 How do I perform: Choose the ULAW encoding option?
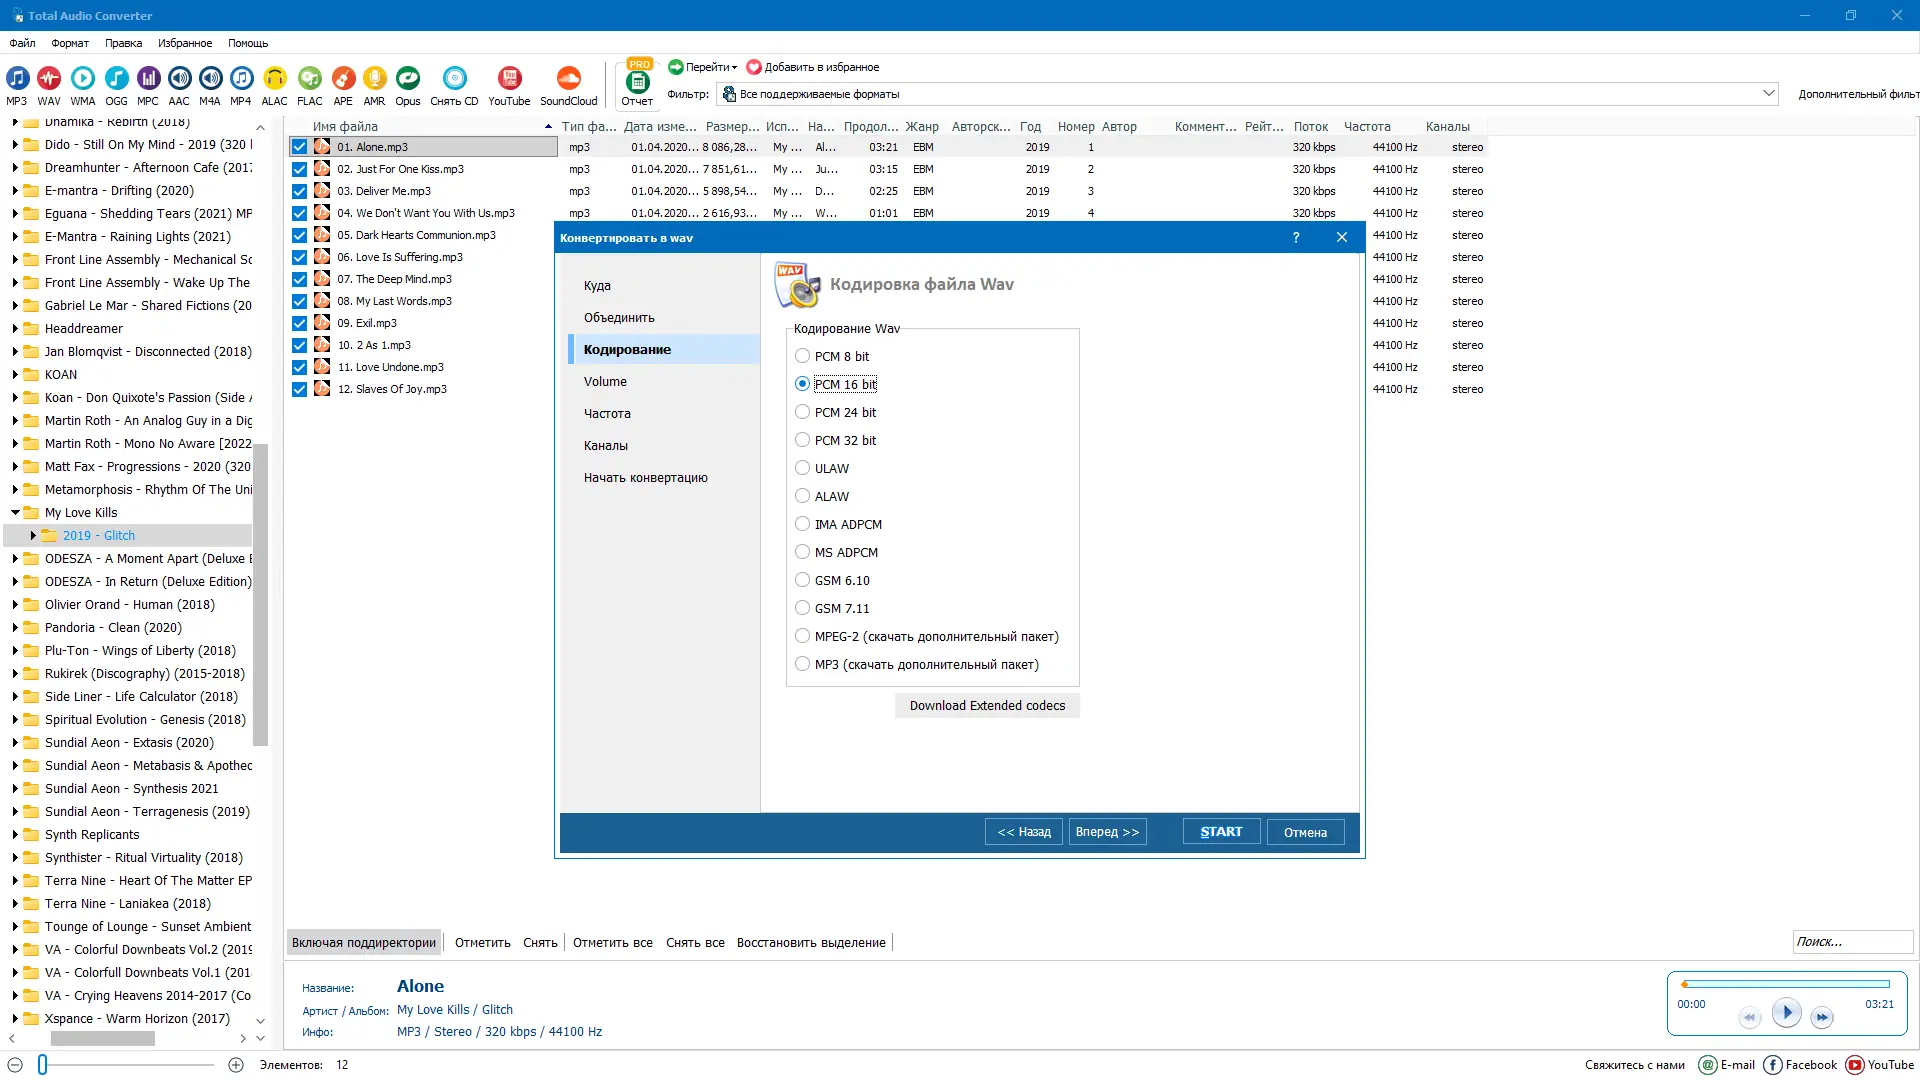802,468
